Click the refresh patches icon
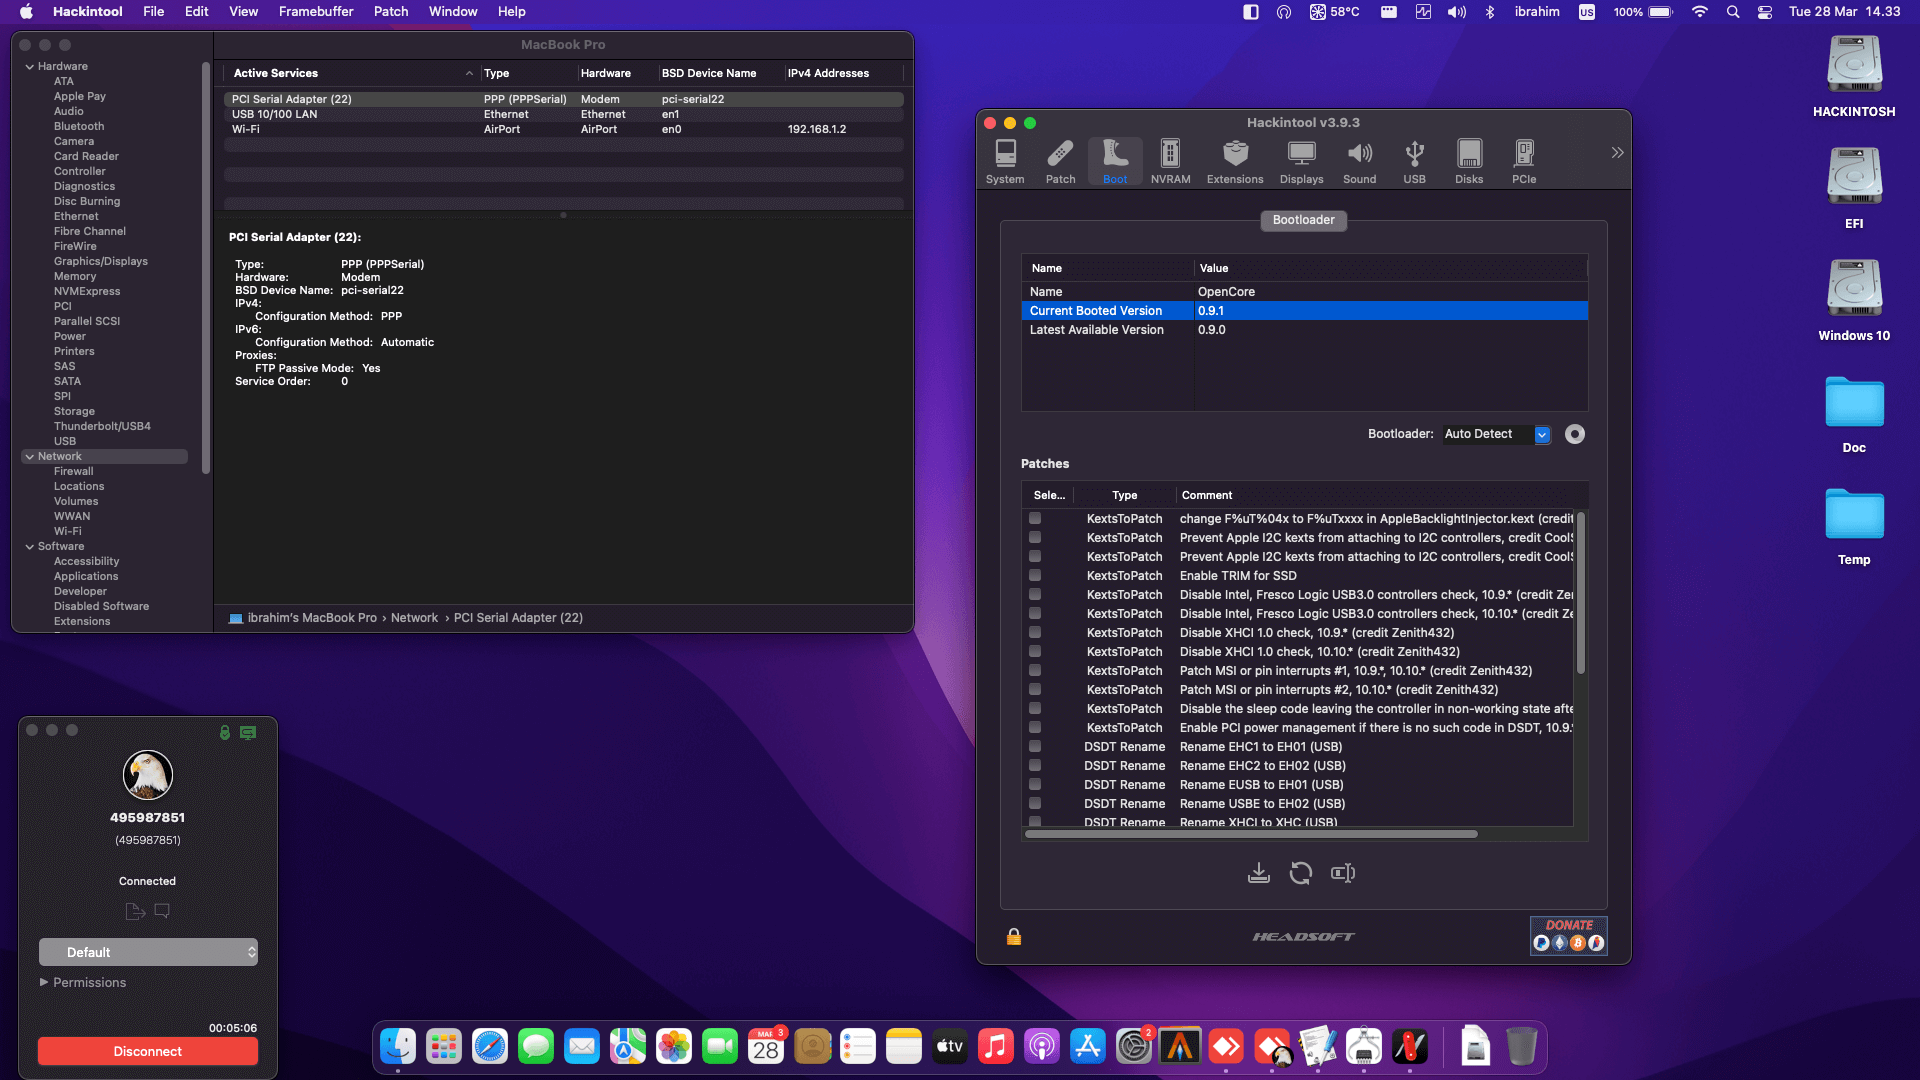The width and height of the screenshot is (1920, 1080). pos(1300,873)
